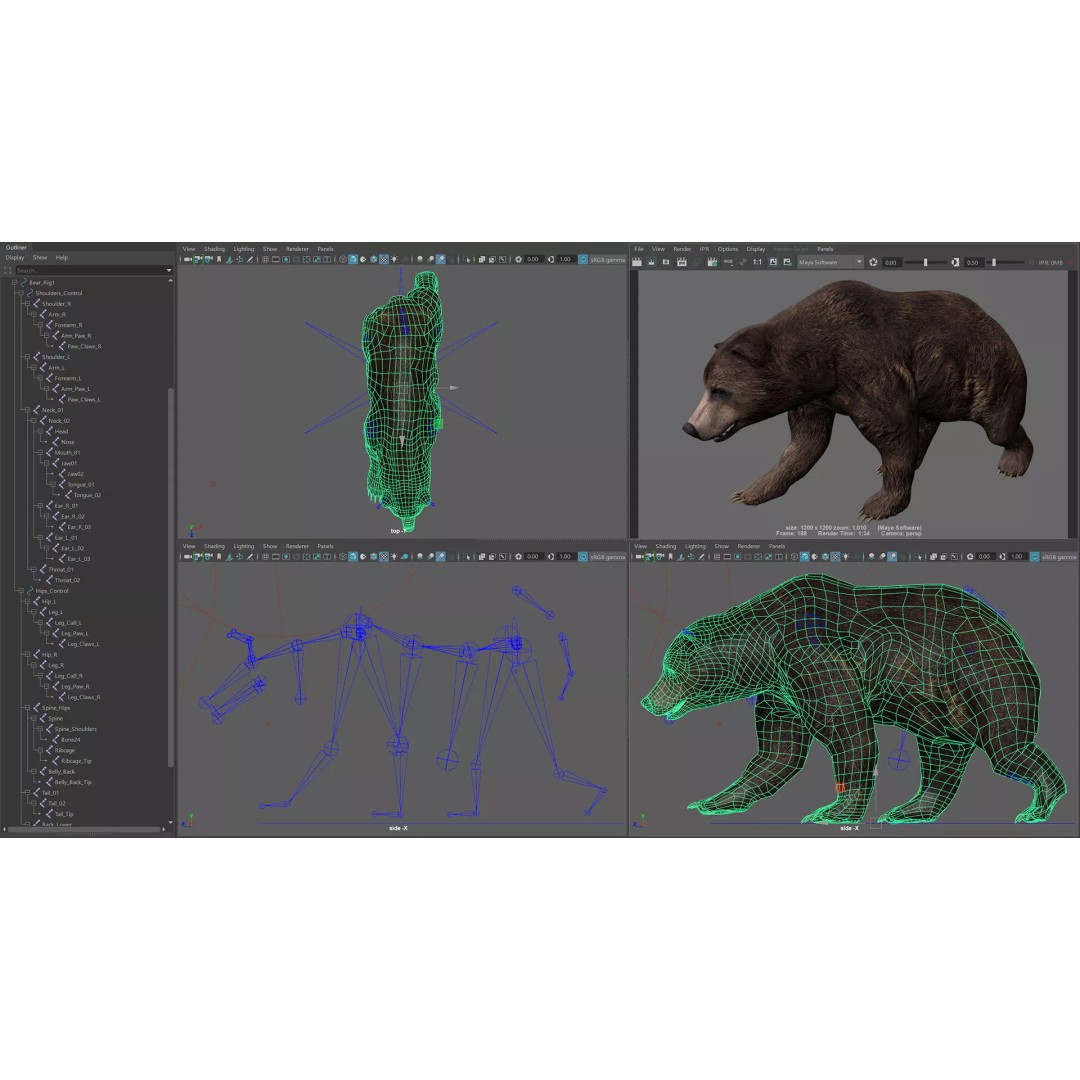The height and width of the screenshot is (1080, 1080).
Task: Click camera icon in bottom-right viewport toolbar
Action: [x=638, y=557]
